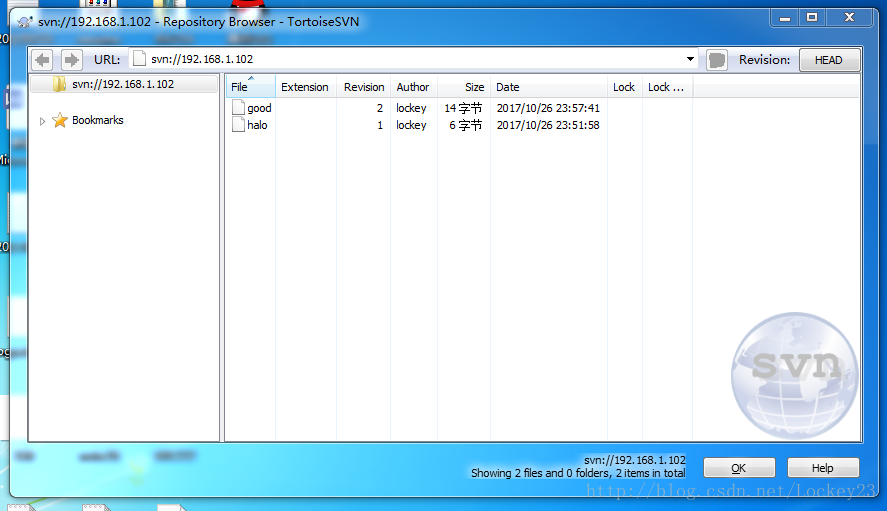Click the good file icon
This screenshot has width=887, height=511.
point(238,108)
